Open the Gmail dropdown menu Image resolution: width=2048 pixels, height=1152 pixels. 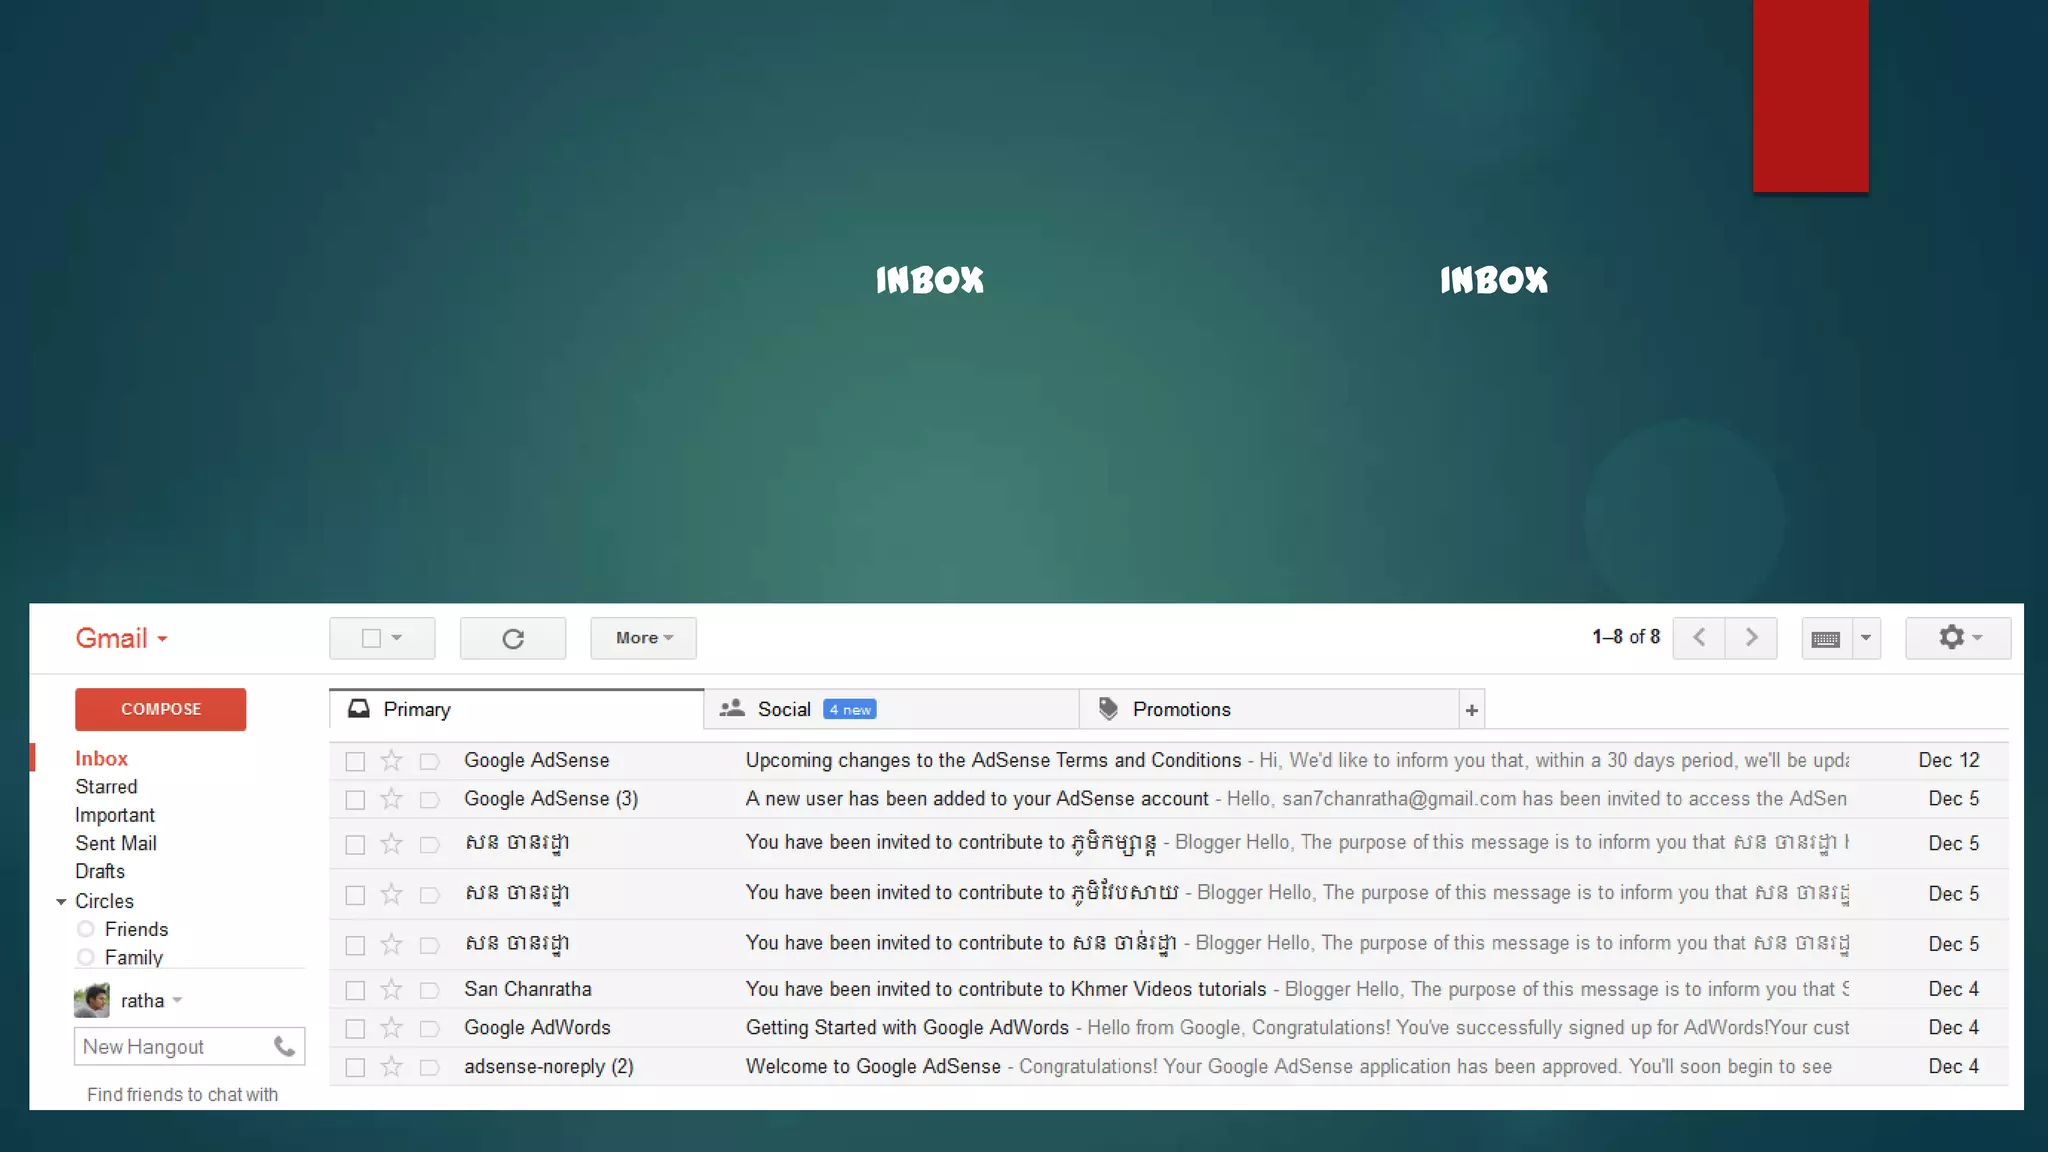click(x=122, y=638)
